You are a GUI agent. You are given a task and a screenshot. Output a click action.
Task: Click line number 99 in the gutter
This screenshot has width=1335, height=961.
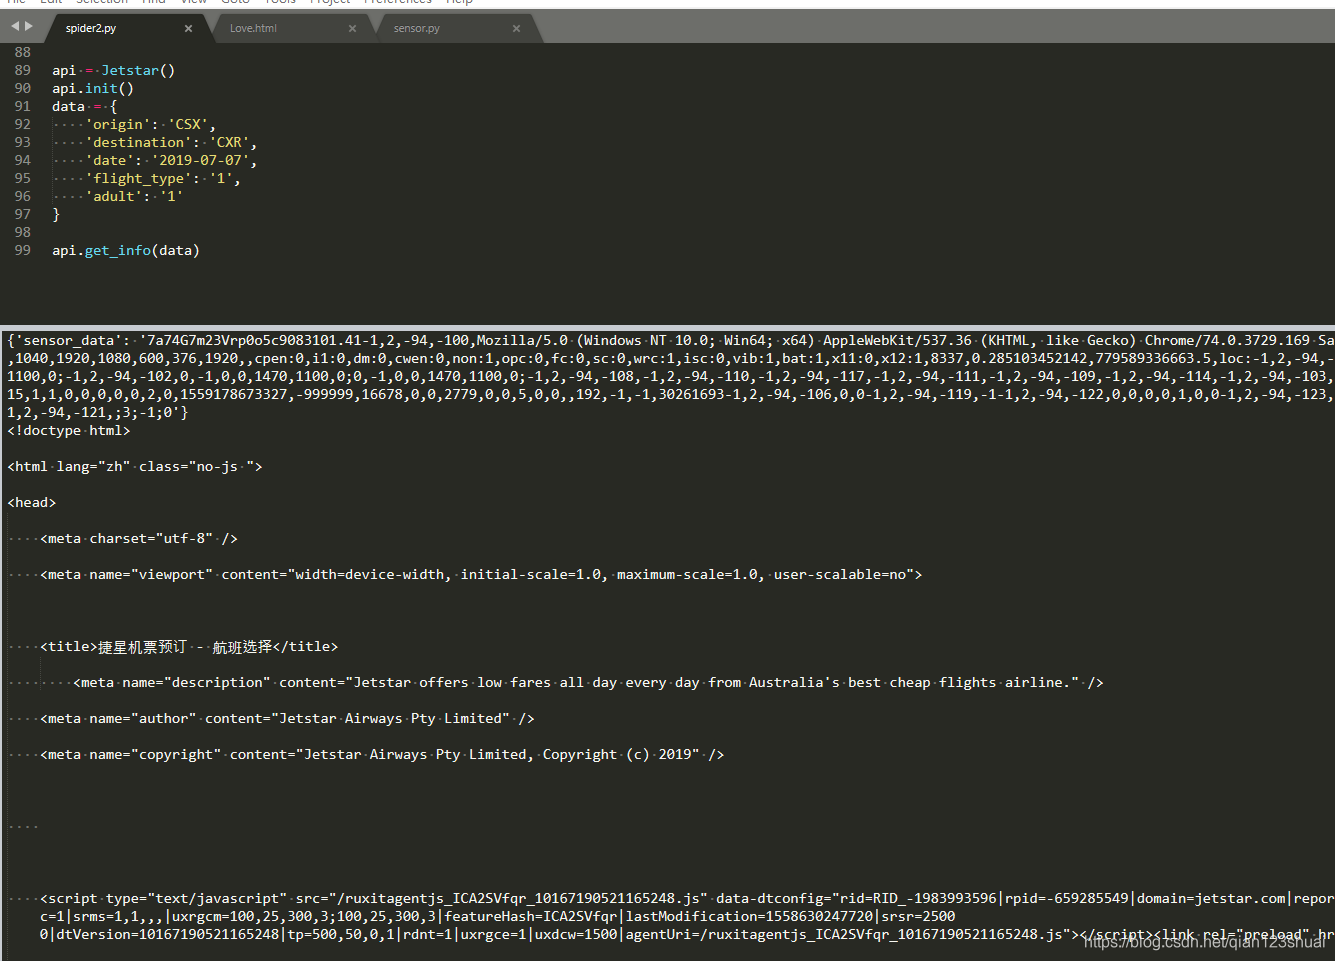click(22, 250)
